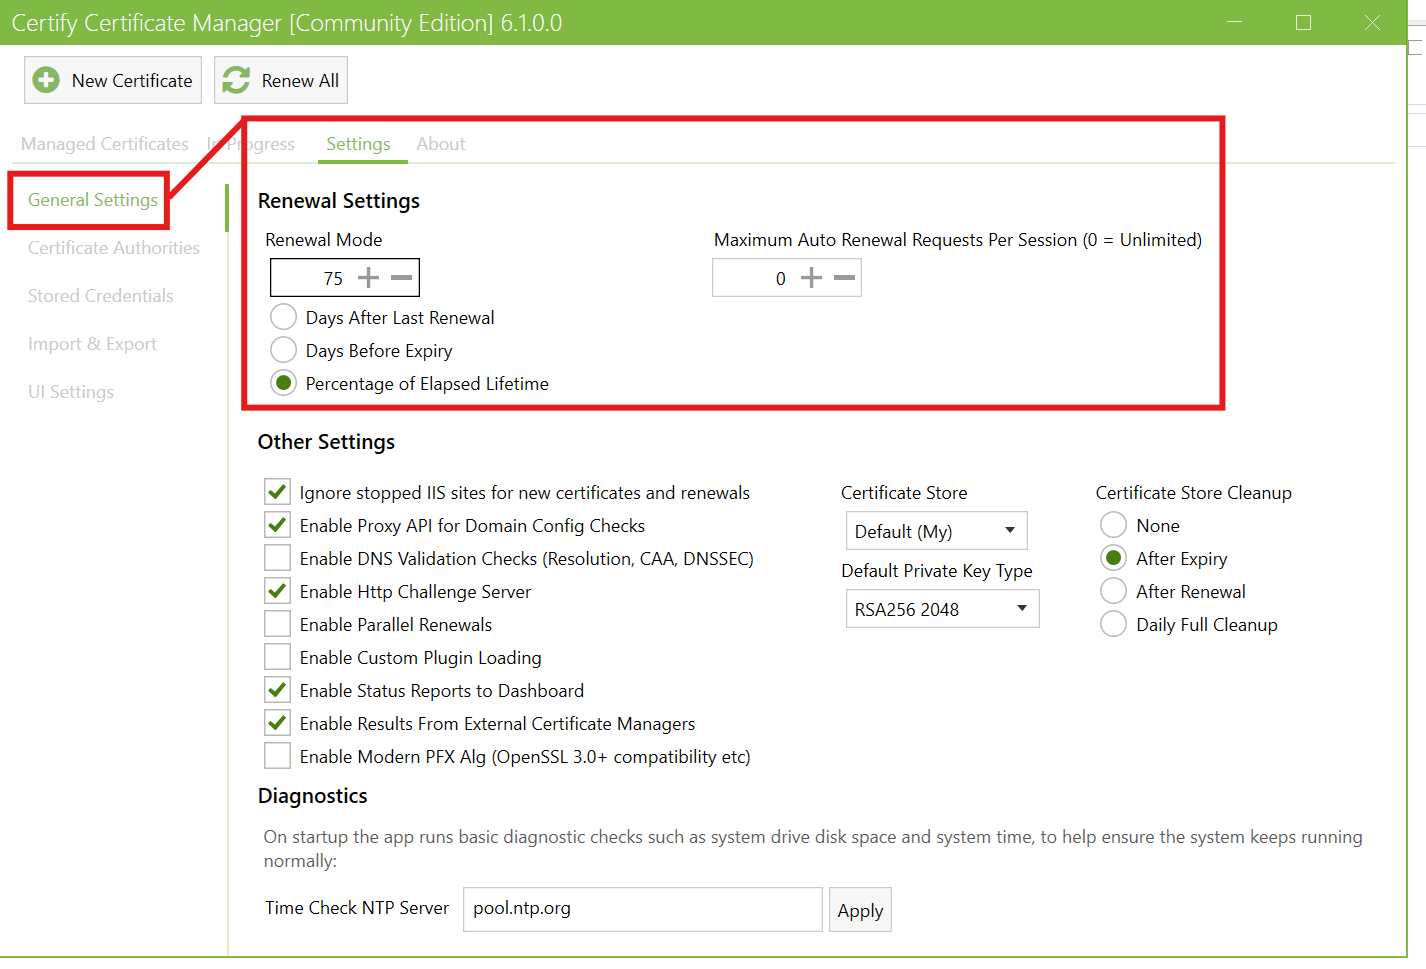This screenshot has height=969, width=1426.
Task: Click the Time Check NTP Server field
Action: 643,909
